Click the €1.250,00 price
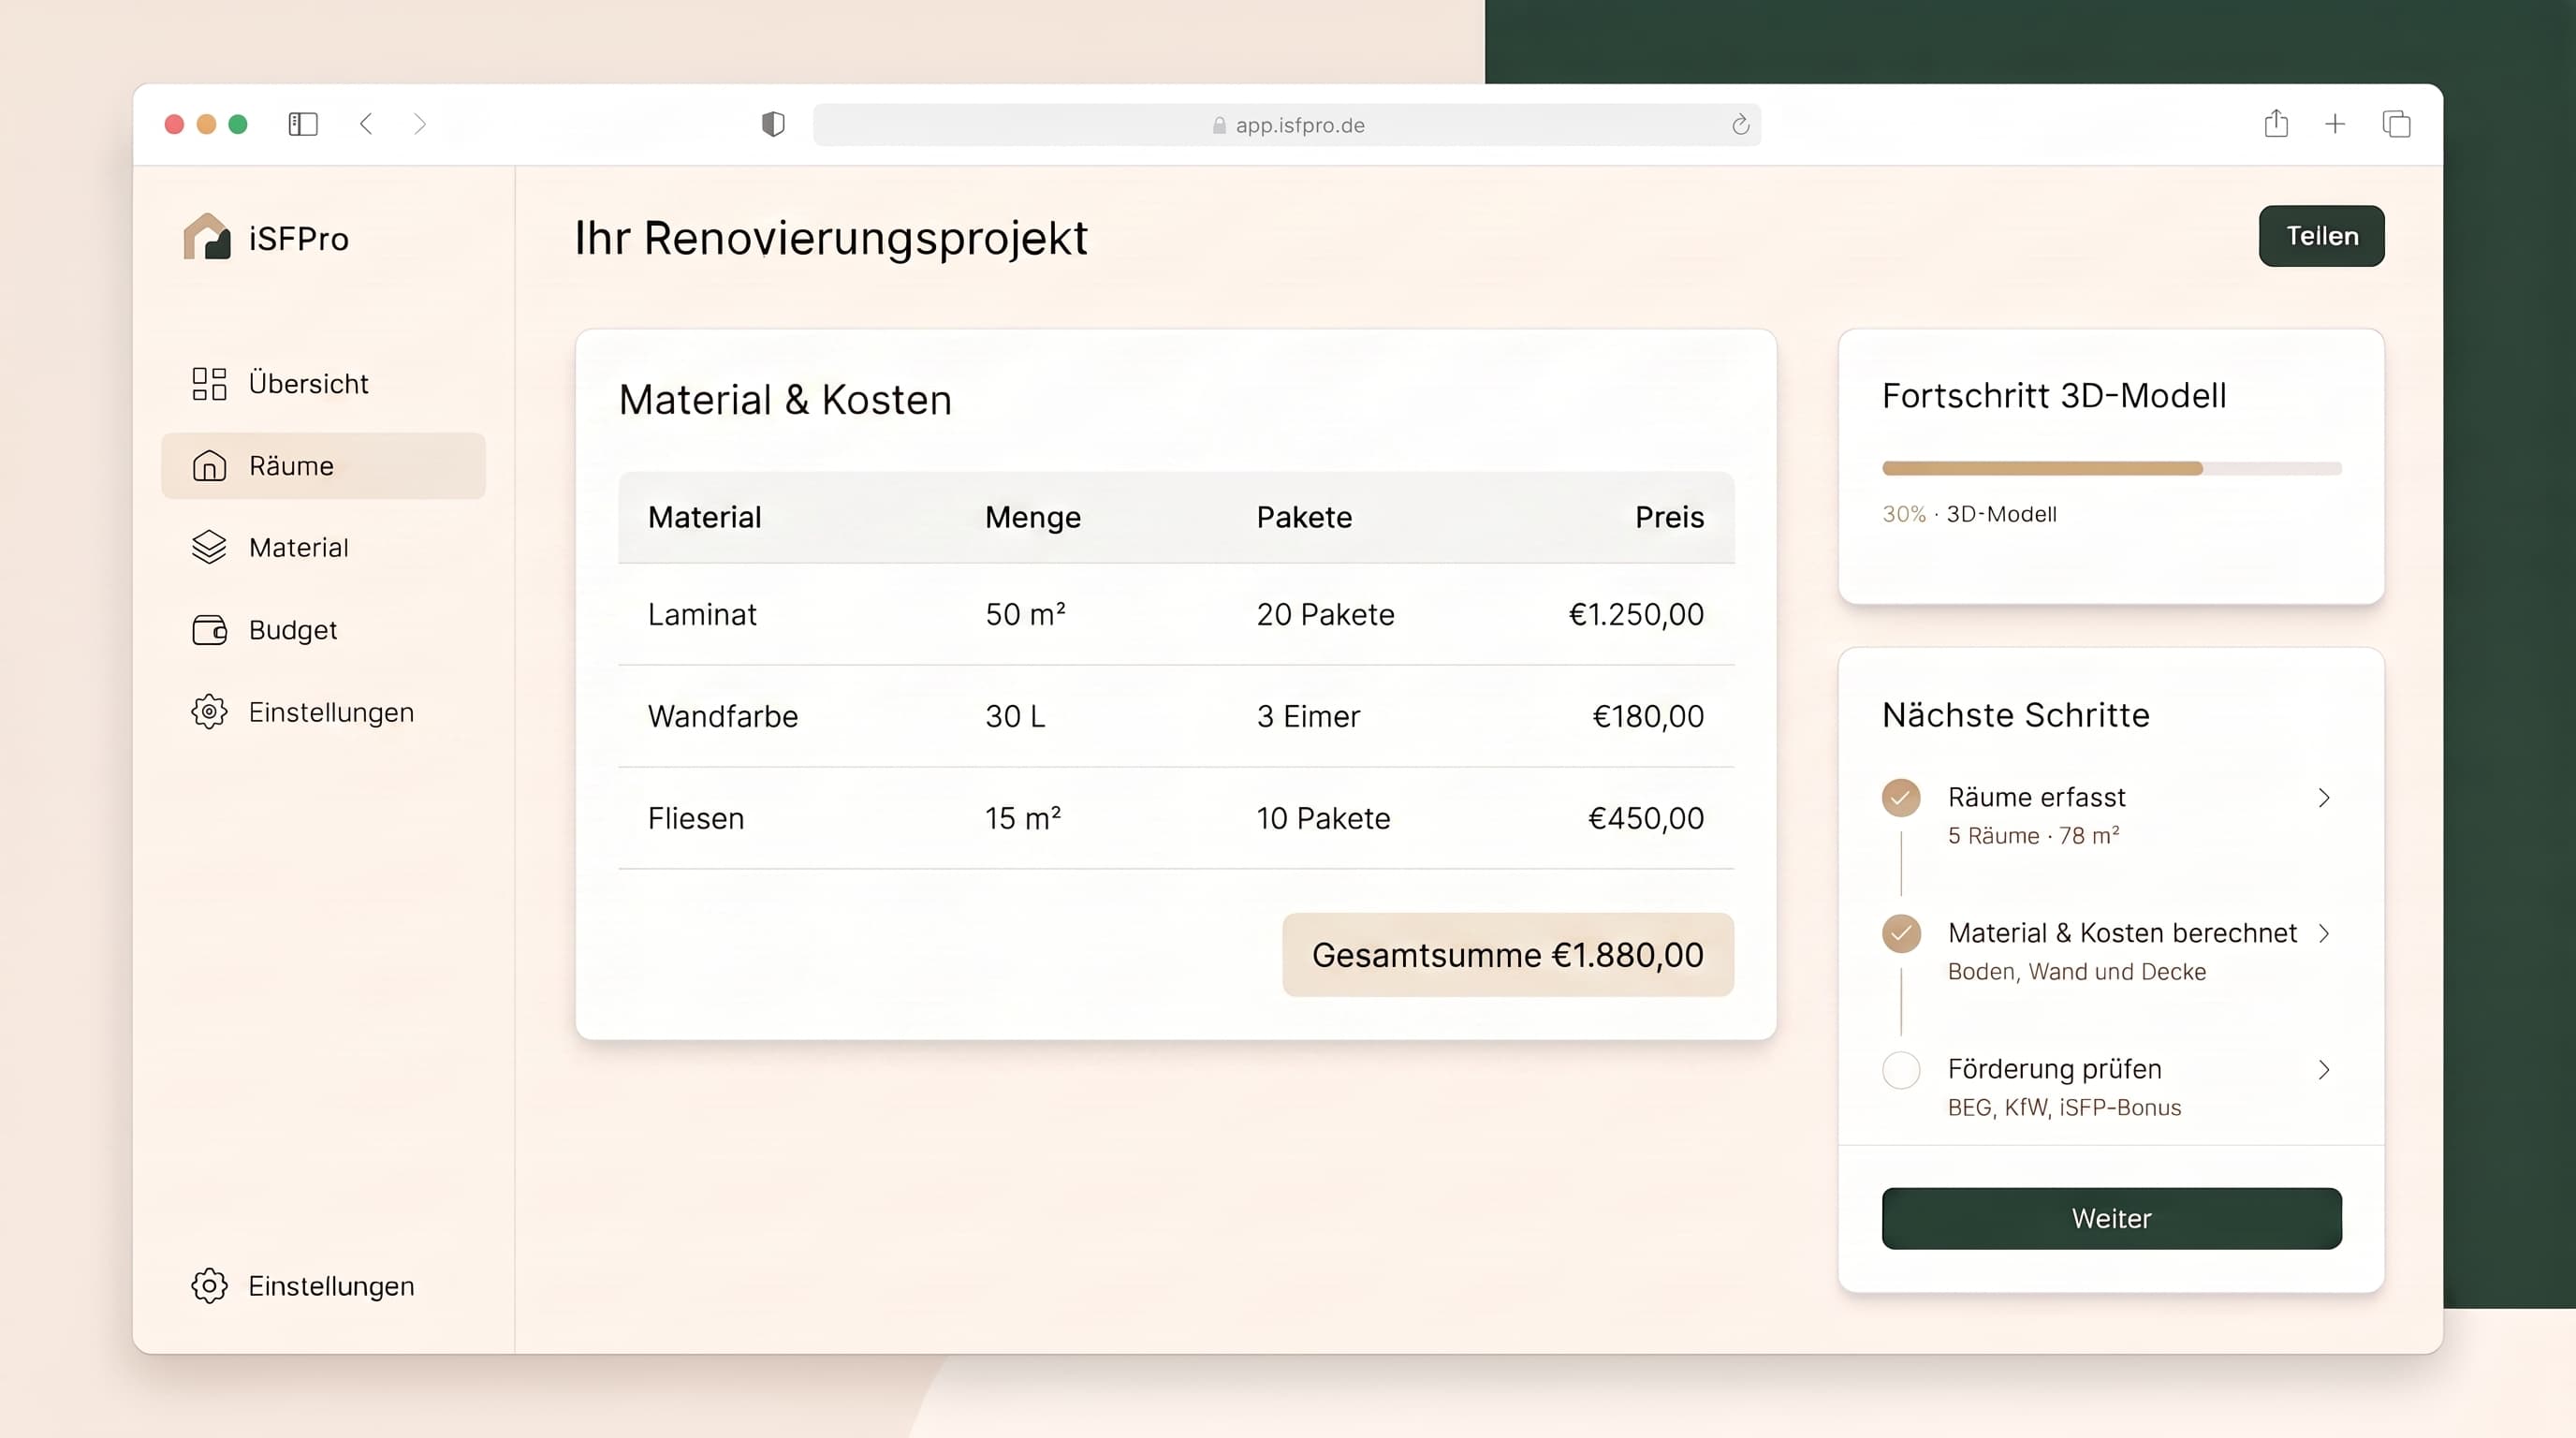The width and height of the screenshot is (2576, 1438). tap(1636, 614)
